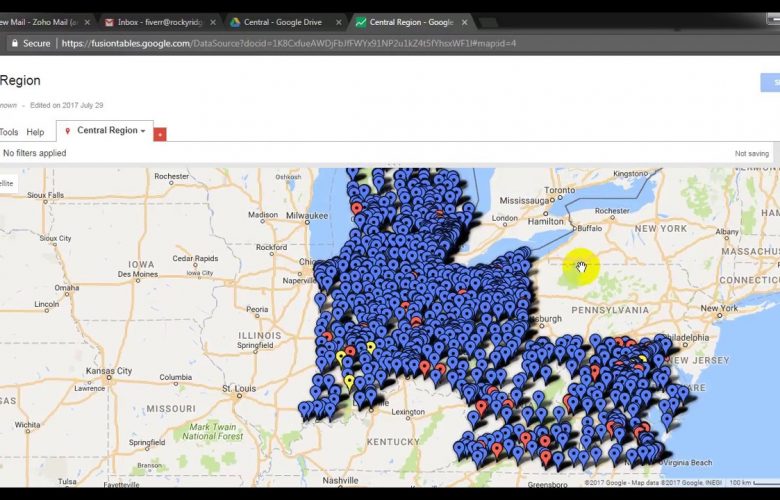Close the Zoho Mail browser tab
Image resolution: width=780 pixels, height=500 pixels.
pyautogui.click(x=87, y=22)
